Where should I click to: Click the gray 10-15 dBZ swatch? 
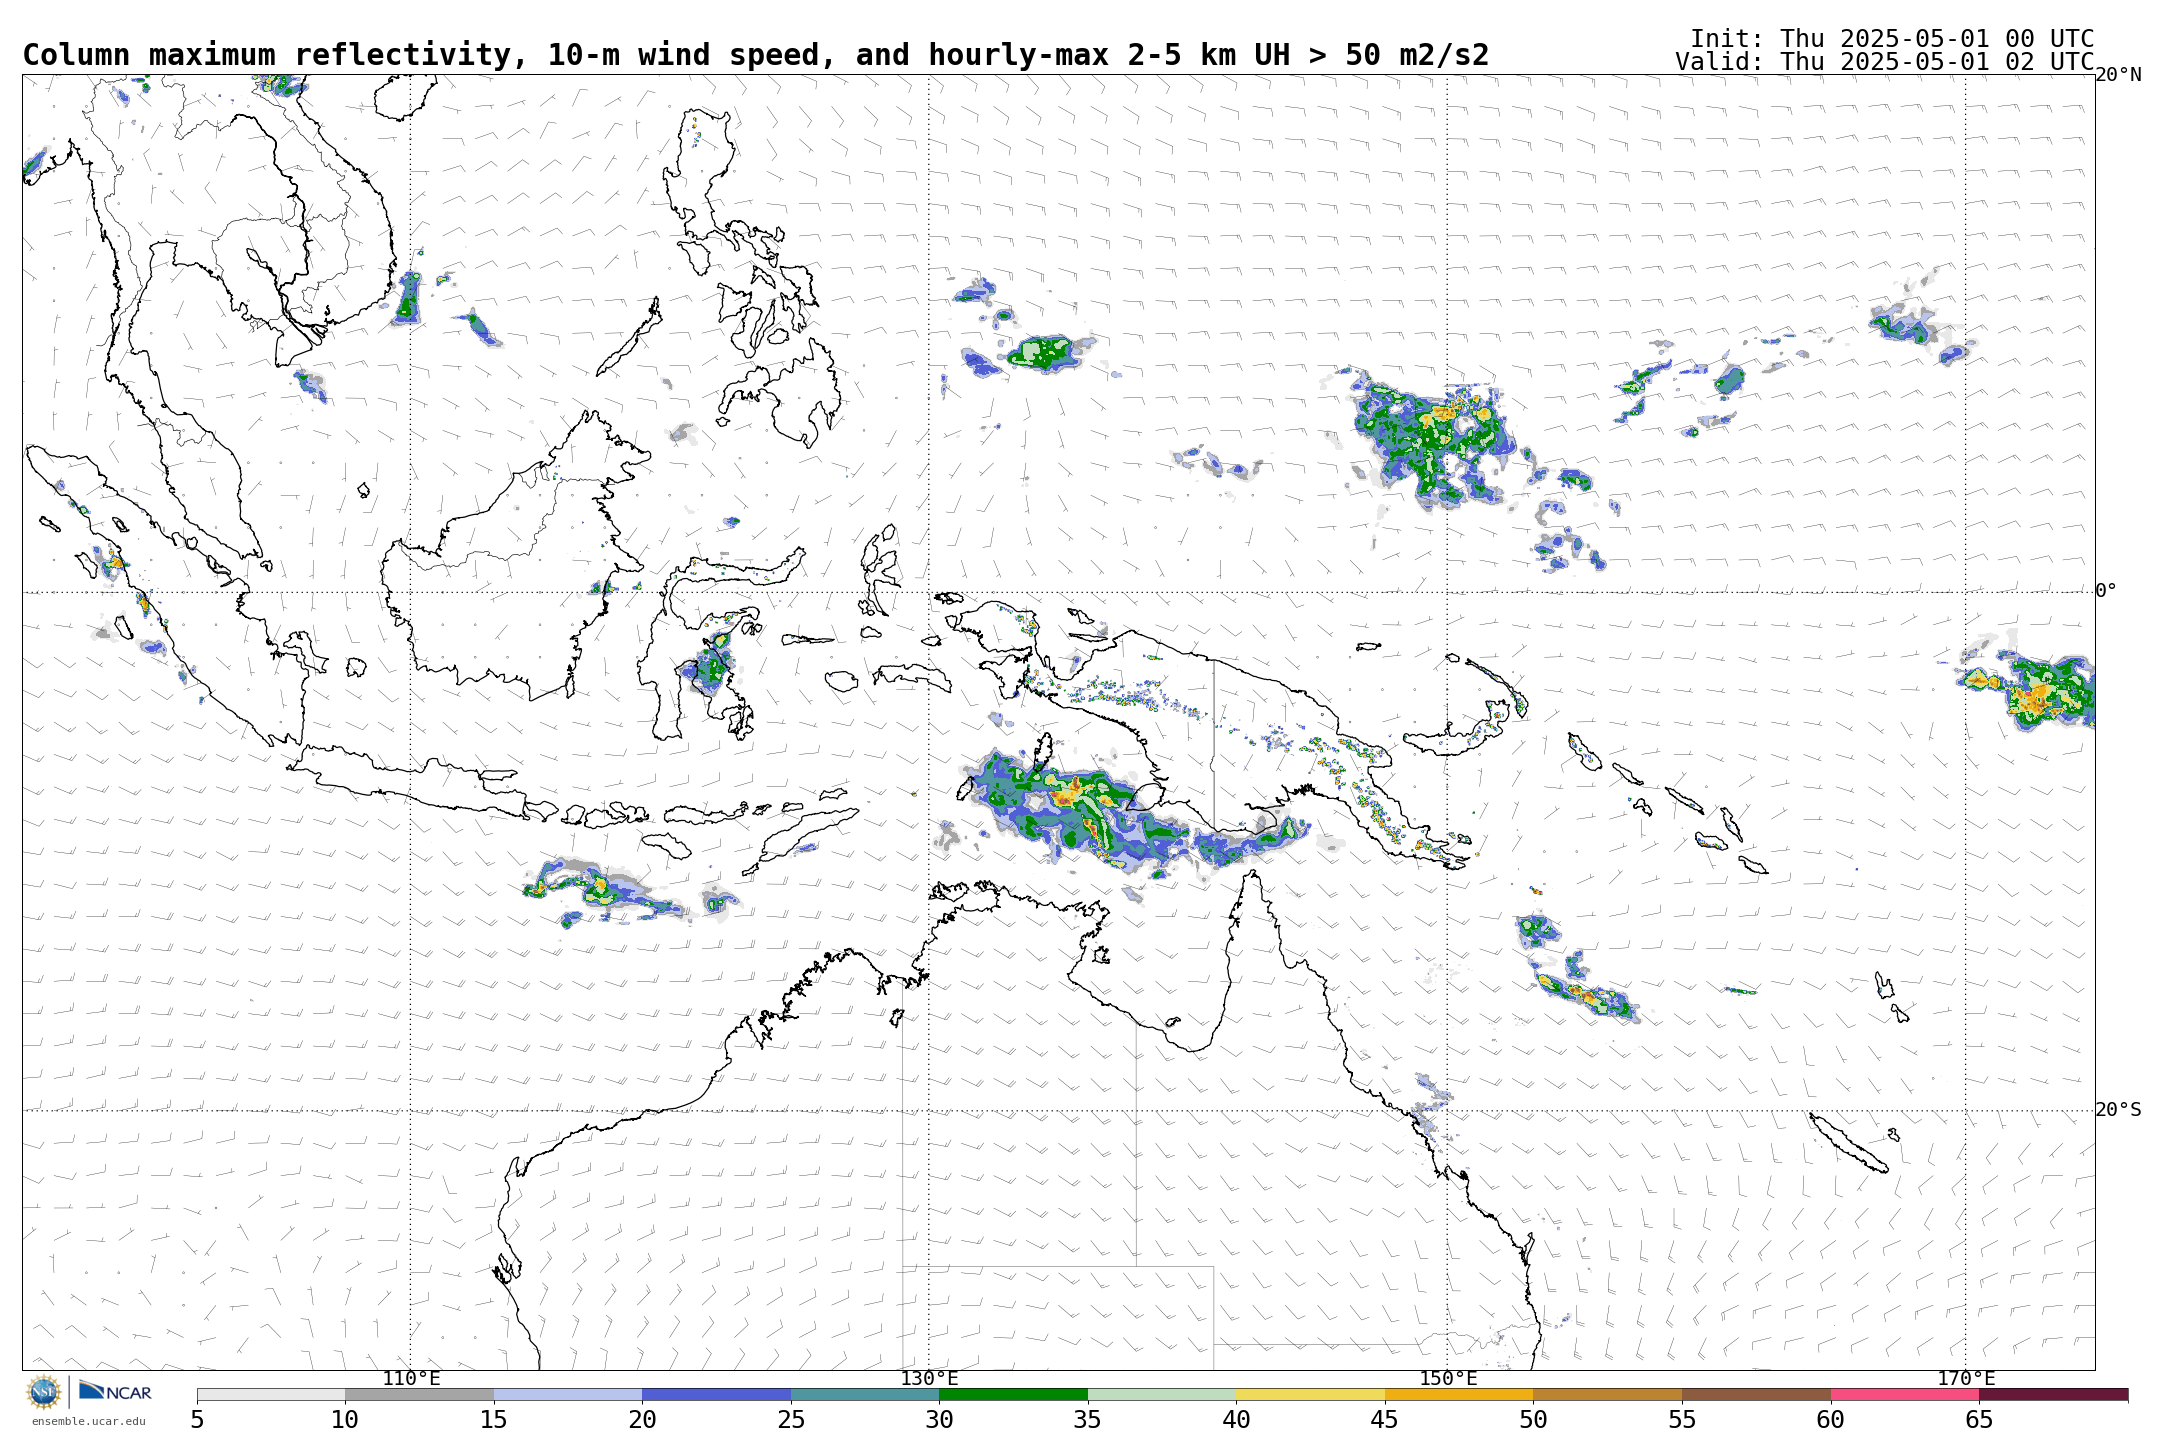point(419,1394)
